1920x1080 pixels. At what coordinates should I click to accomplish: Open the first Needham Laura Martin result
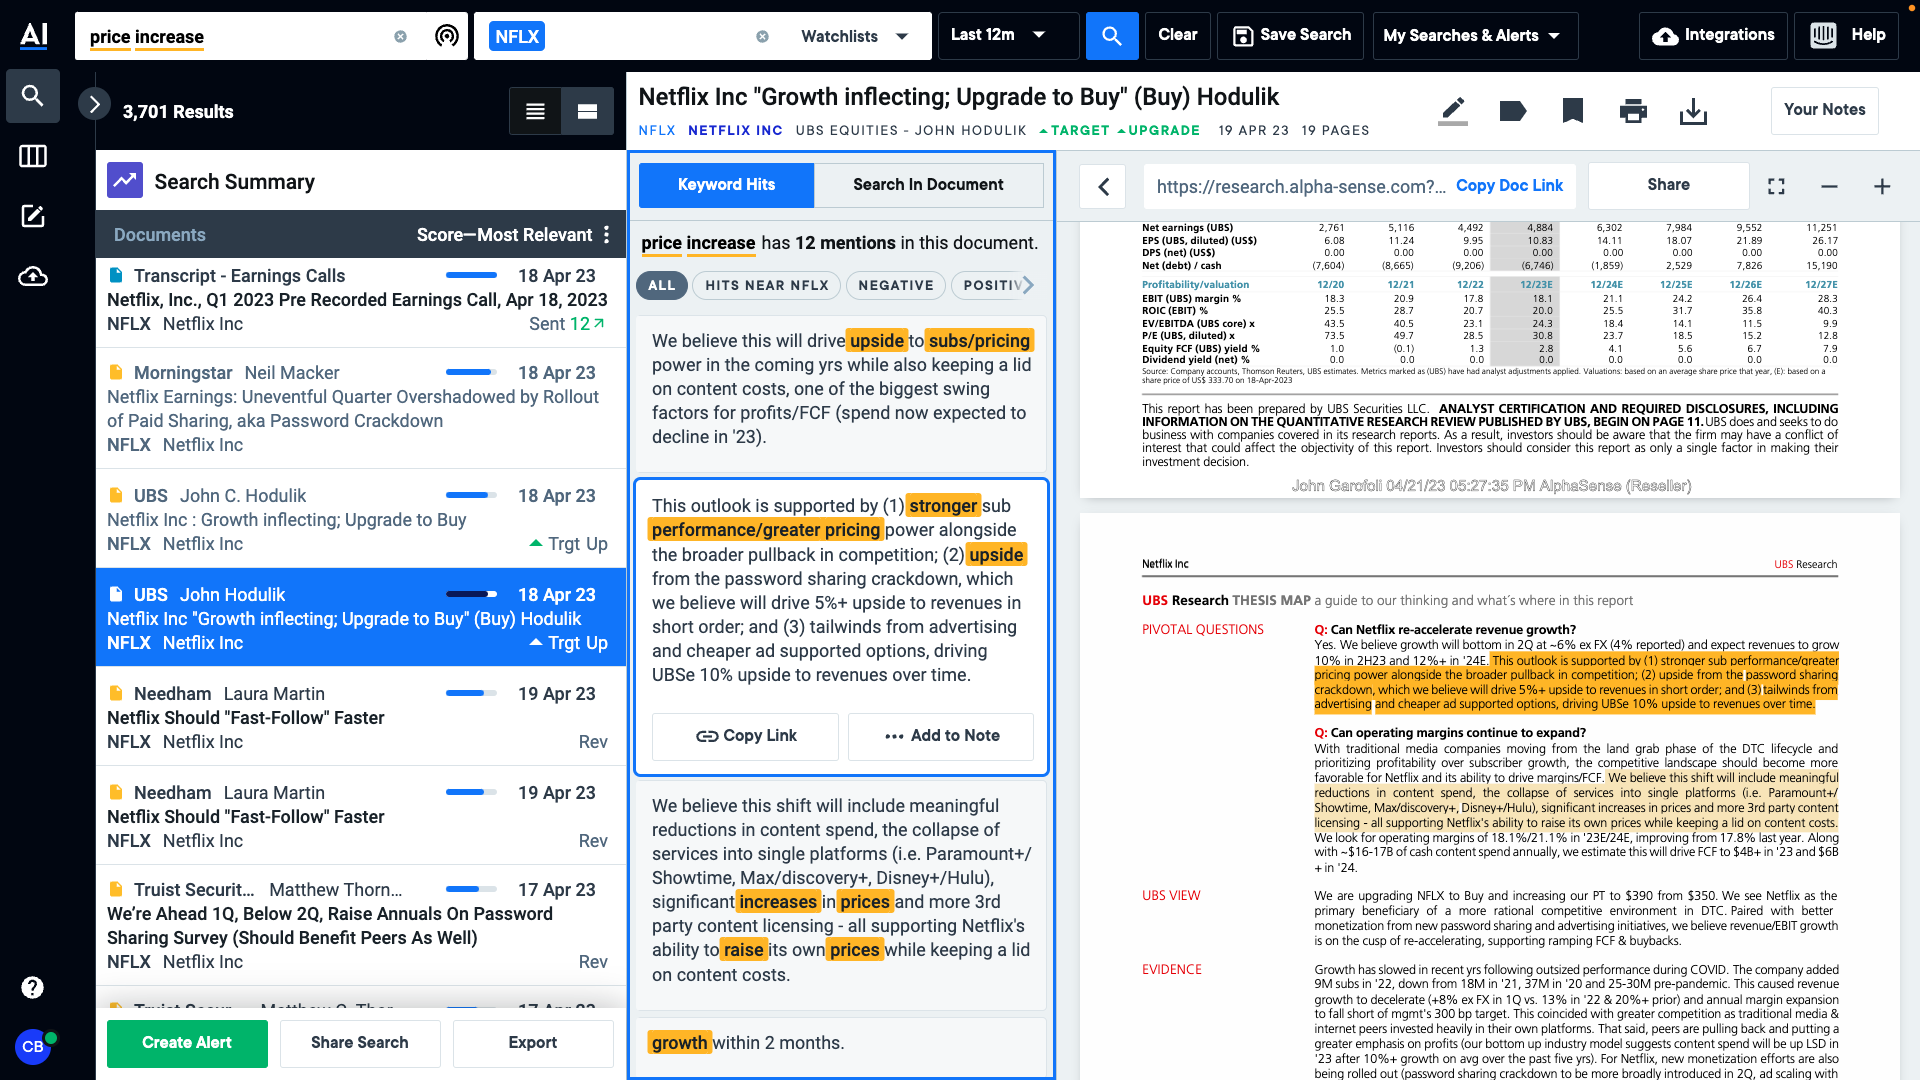360,718
